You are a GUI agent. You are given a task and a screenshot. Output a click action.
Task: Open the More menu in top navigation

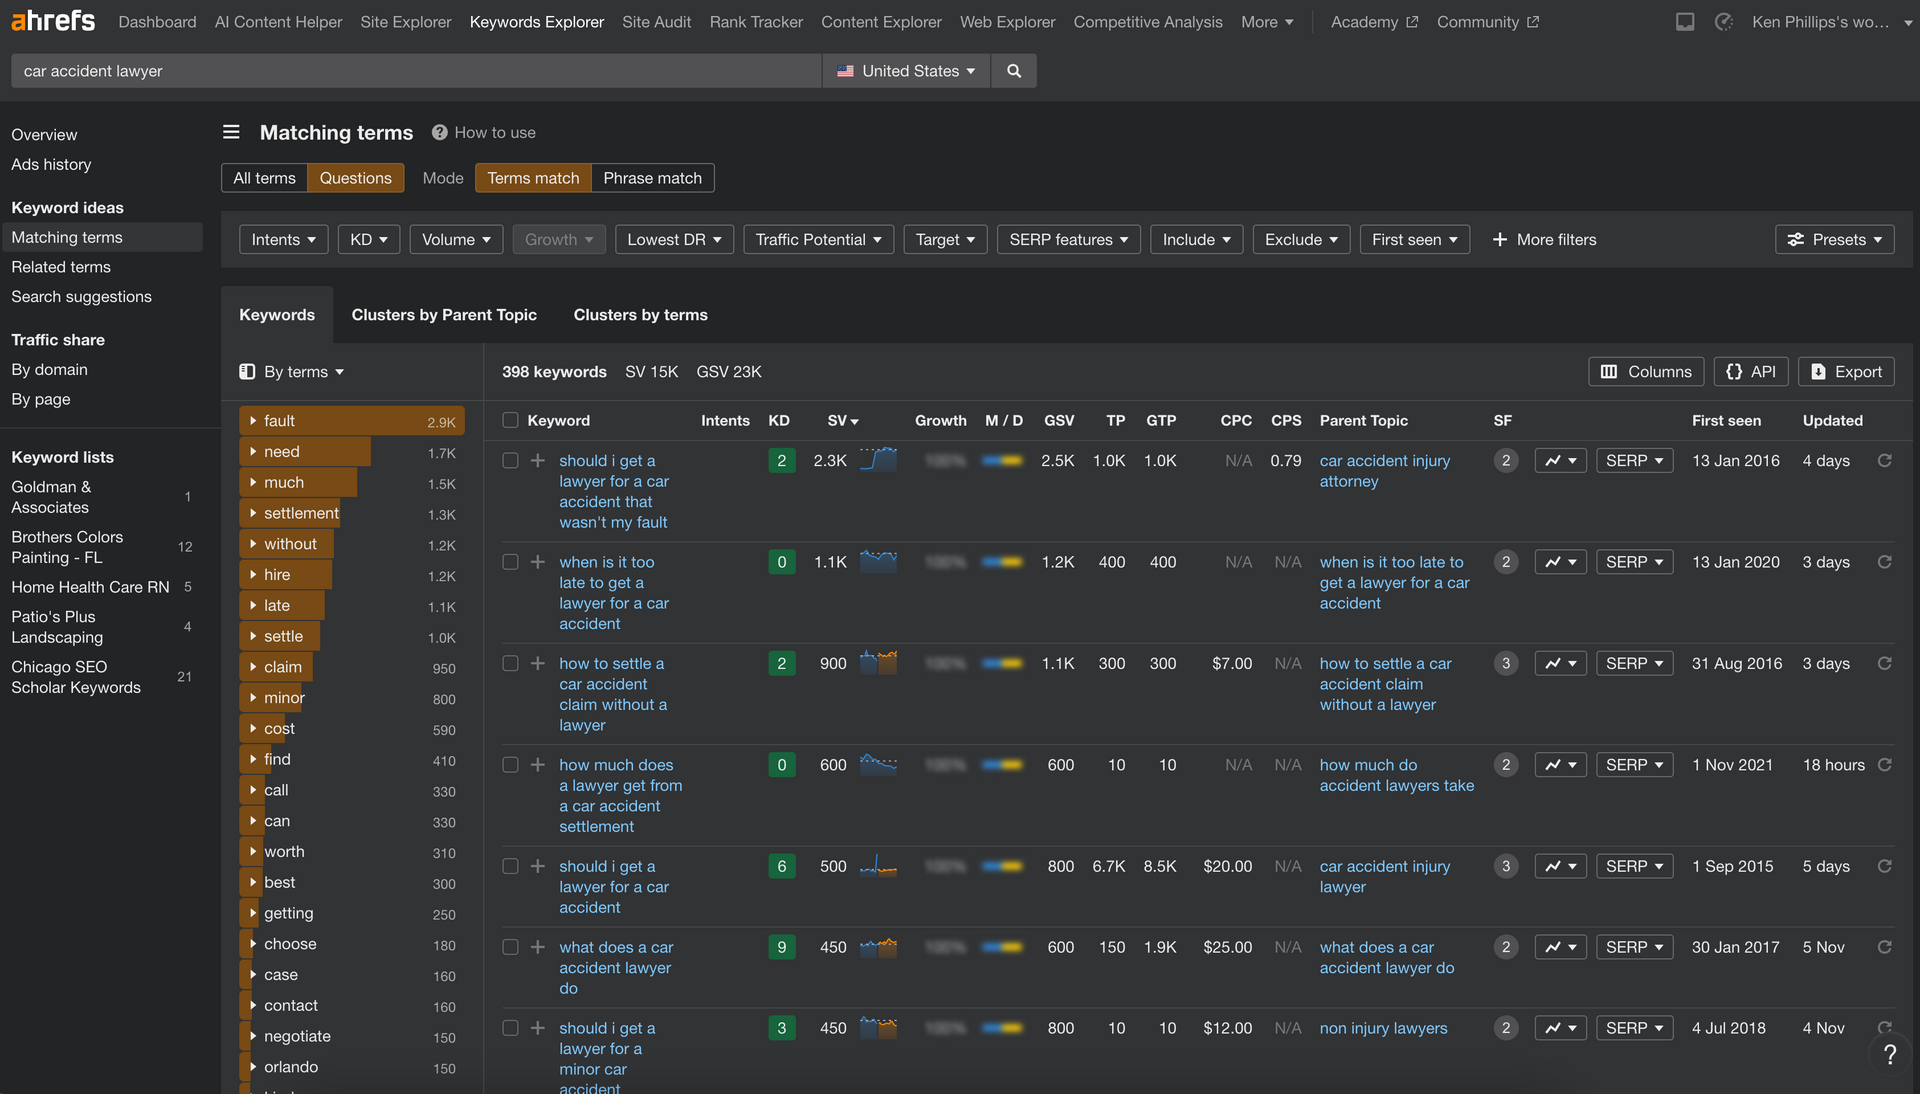[x=1267, y=22]
